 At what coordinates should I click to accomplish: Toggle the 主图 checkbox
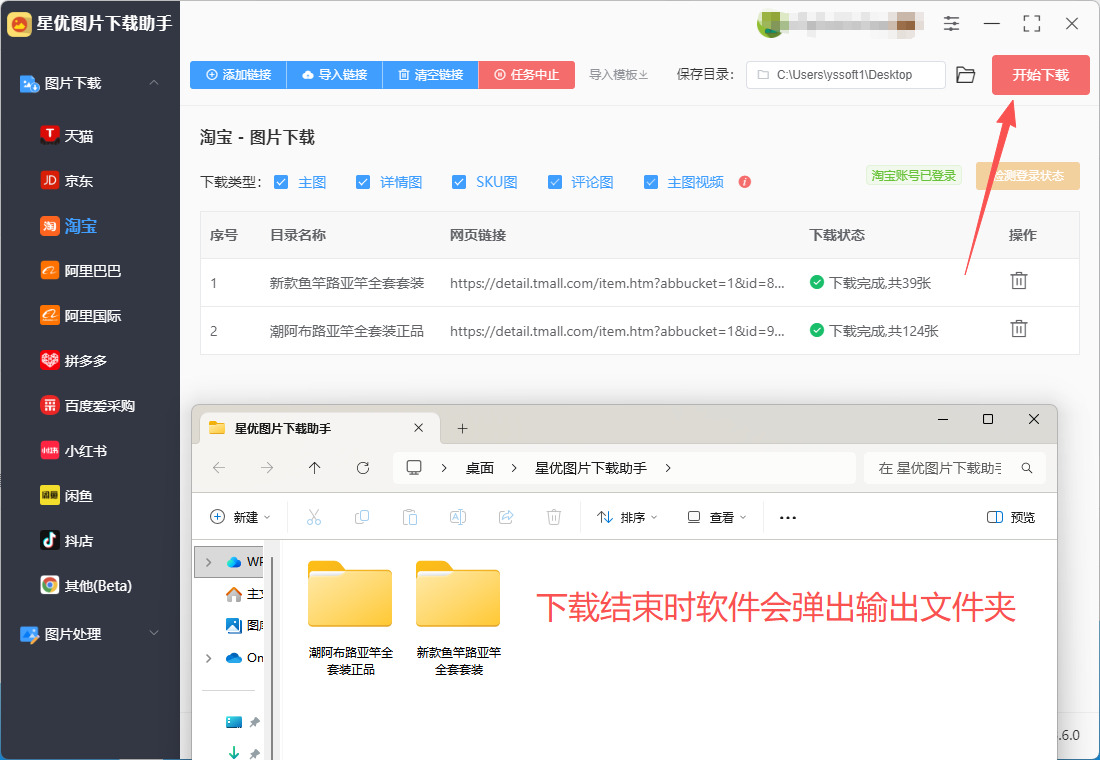[x=281, y=182]
